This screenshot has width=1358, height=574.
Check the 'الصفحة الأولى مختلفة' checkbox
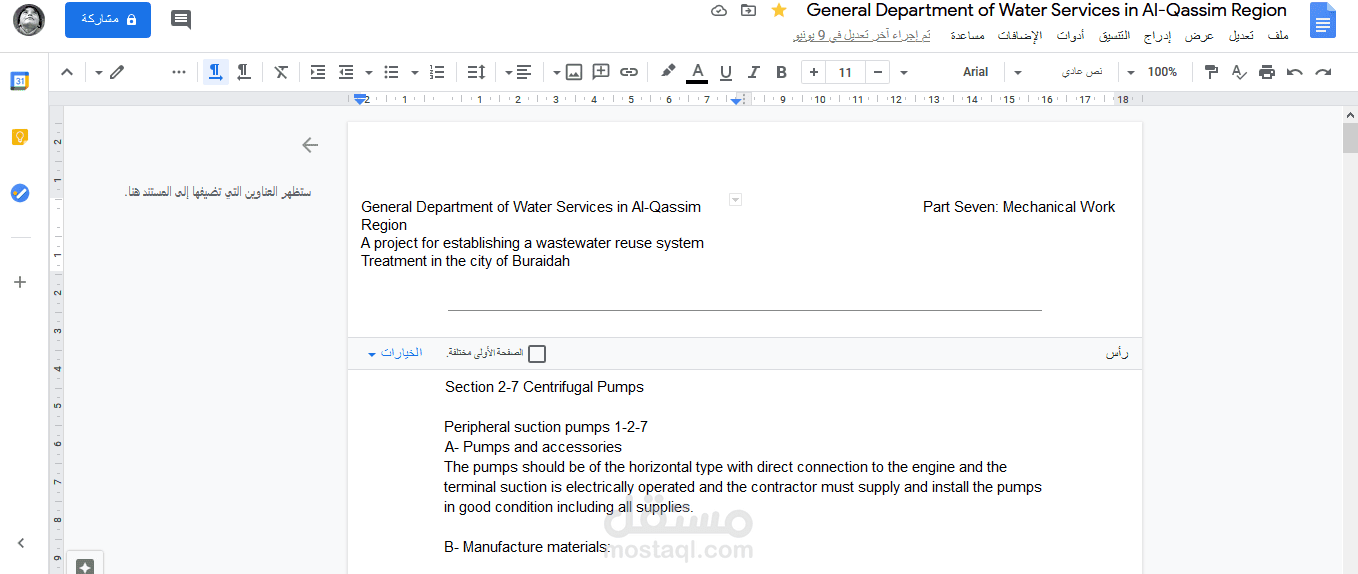click(537, 354)
